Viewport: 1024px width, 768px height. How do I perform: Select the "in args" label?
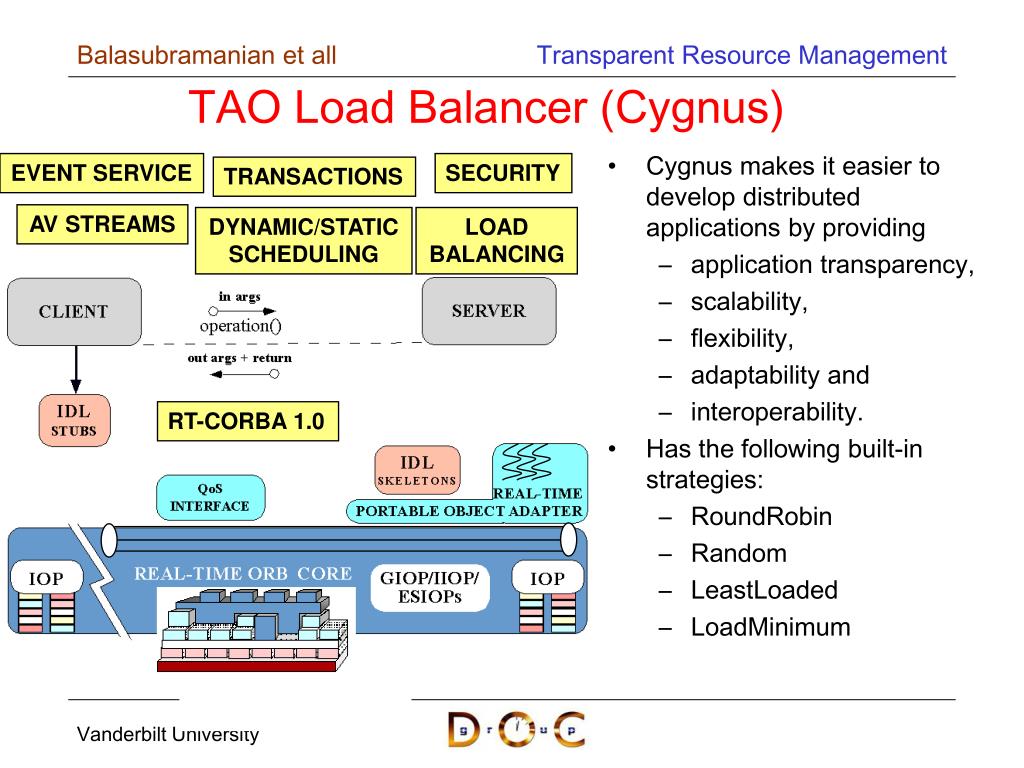[240, 296]
